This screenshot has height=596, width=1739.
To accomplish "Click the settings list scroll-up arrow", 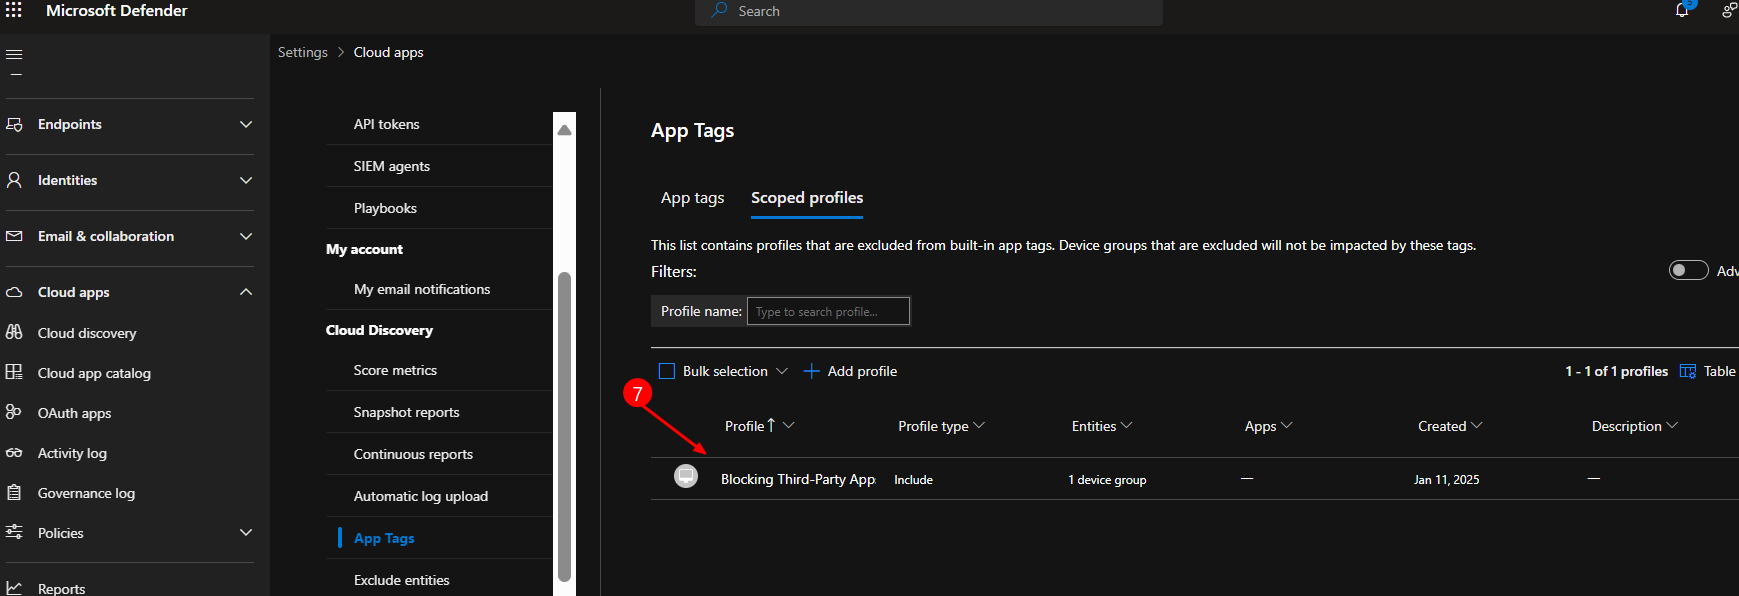I will pyautogui.click(x=564, y=130).
